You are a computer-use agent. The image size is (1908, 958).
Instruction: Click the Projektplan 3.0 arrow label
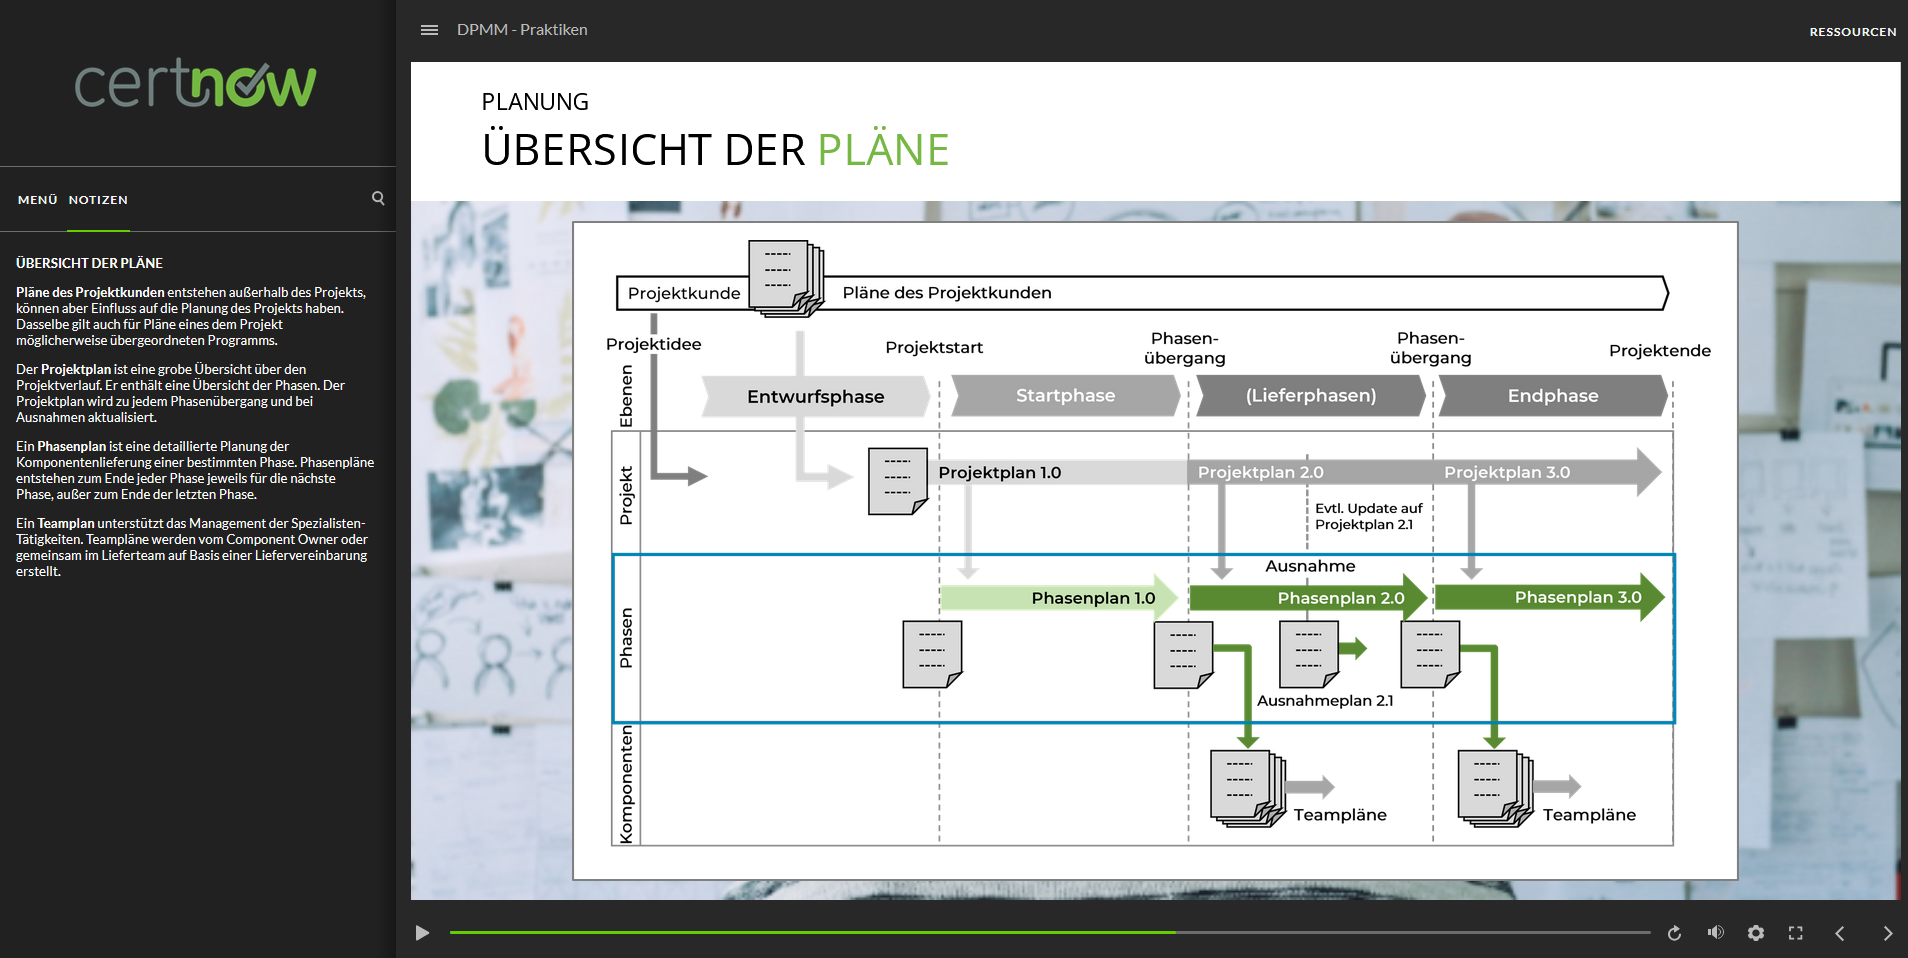coord(1506,472)
